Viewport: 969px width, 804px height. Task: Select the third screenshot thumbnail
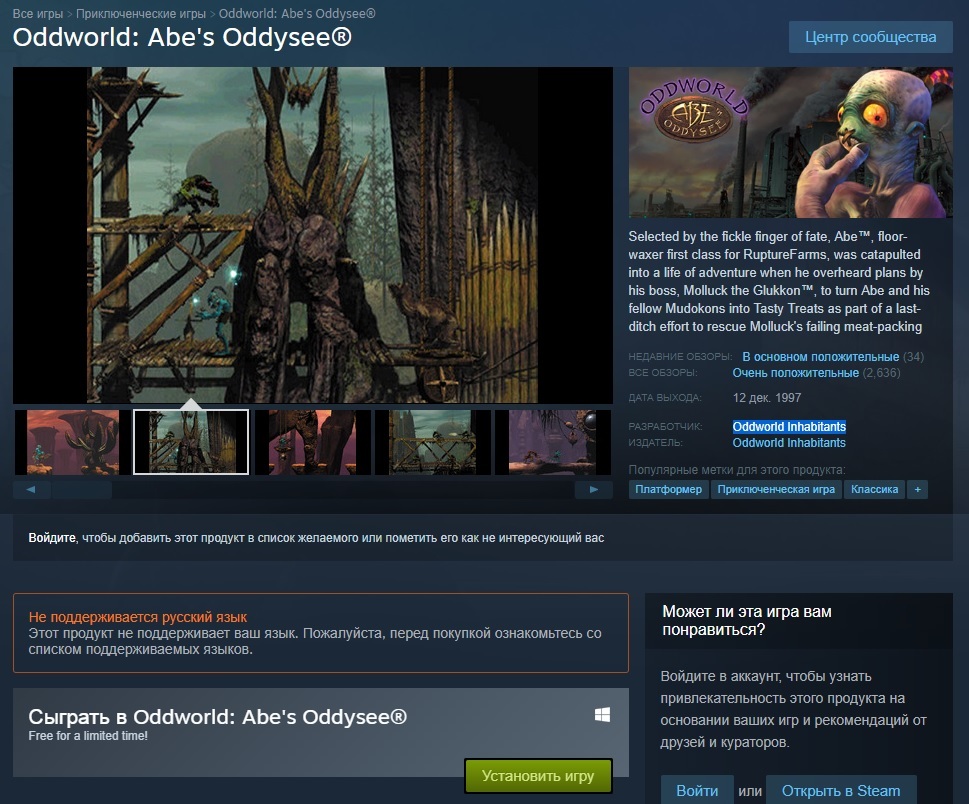313,442
